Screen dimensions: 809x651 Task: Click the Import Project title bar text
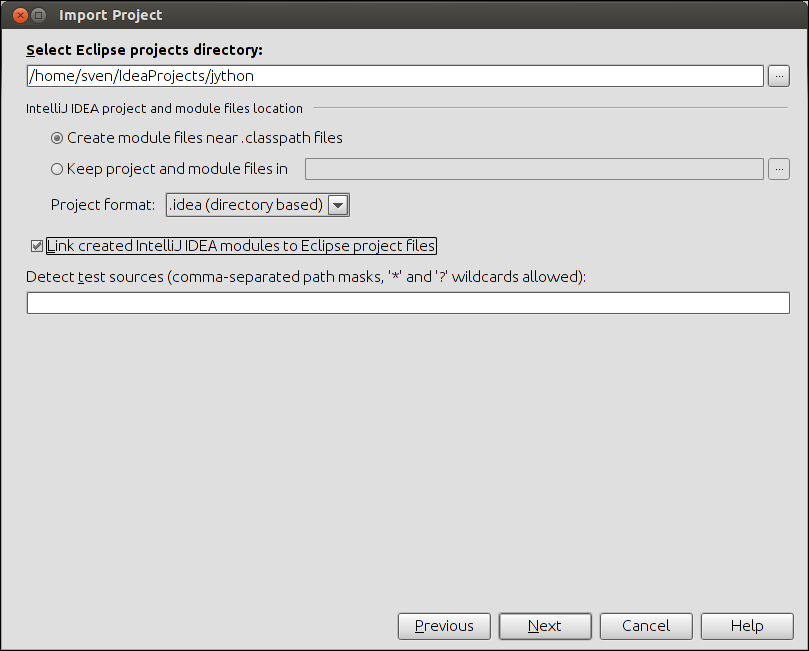point(111,15)
